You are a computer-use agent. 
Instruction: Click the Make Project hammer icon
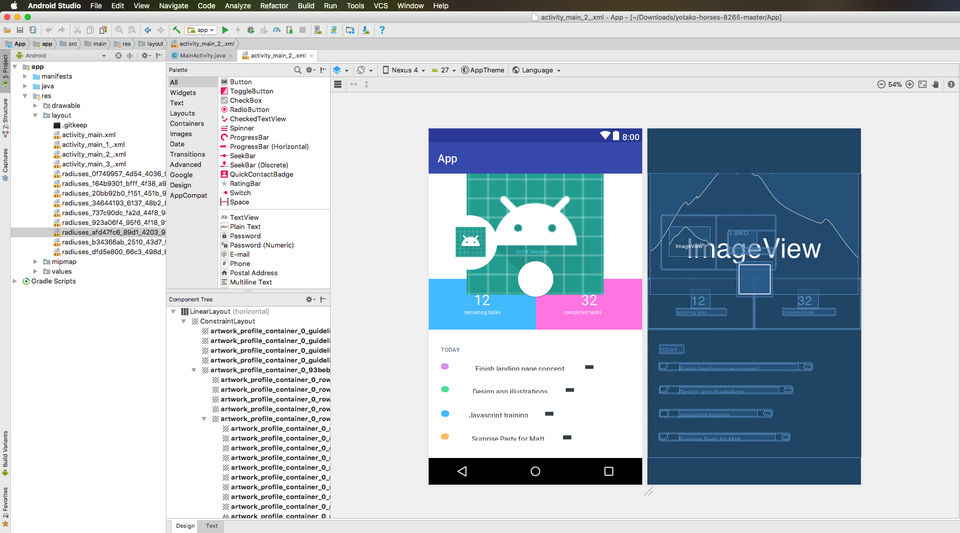[176, 30]
